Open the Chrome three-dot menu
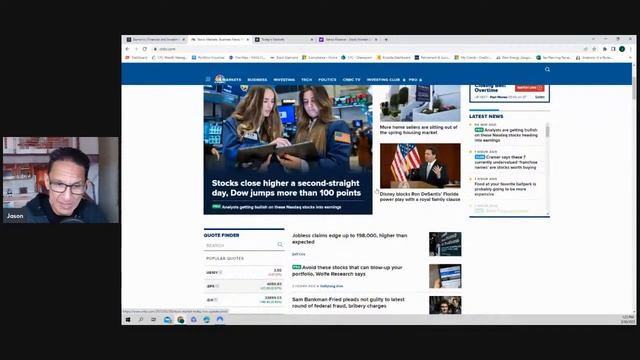The height and width of the screenshot is (360, 640). pyautogui.click(x=631, y=49)
